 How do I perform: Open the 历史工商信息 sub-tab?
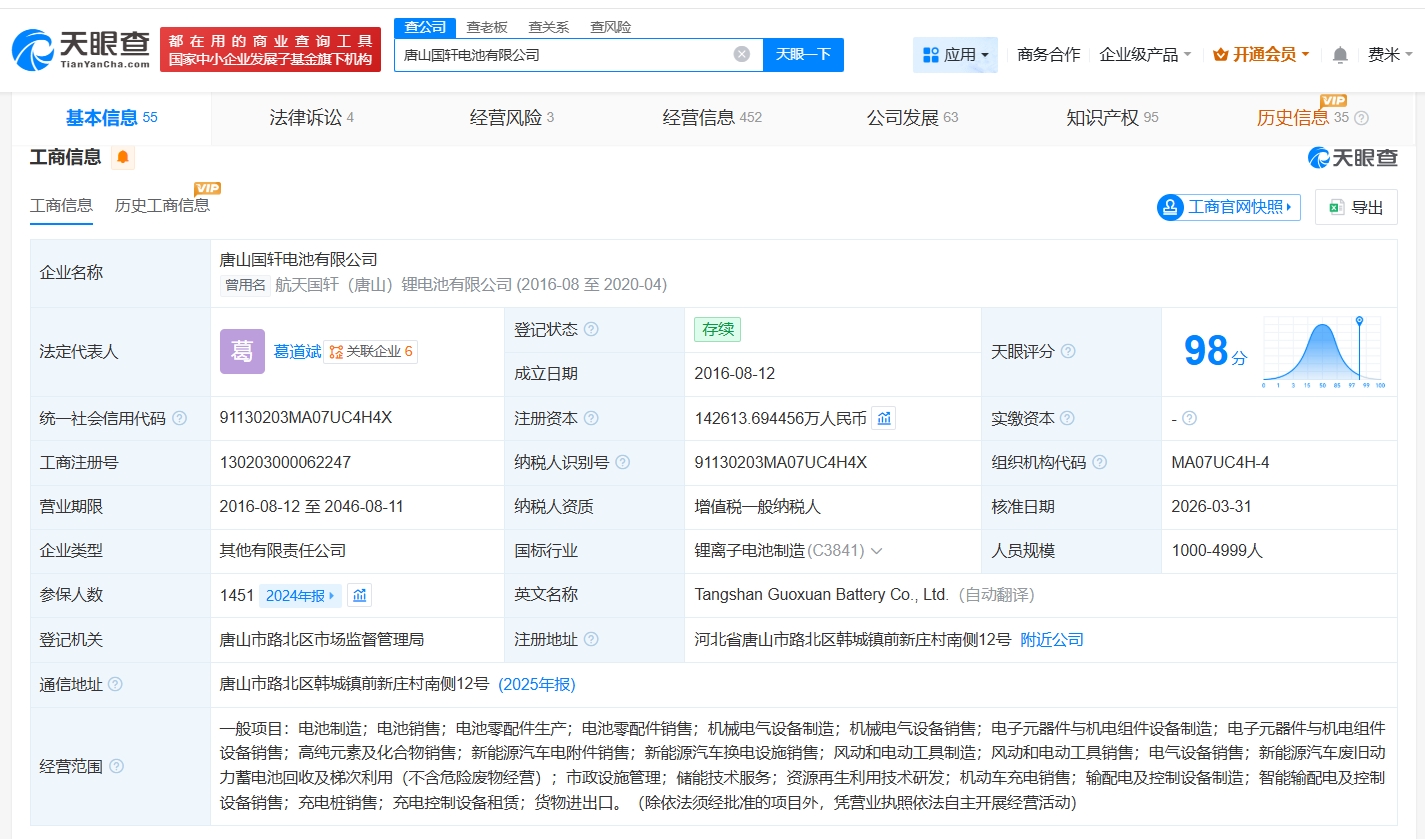162,205
